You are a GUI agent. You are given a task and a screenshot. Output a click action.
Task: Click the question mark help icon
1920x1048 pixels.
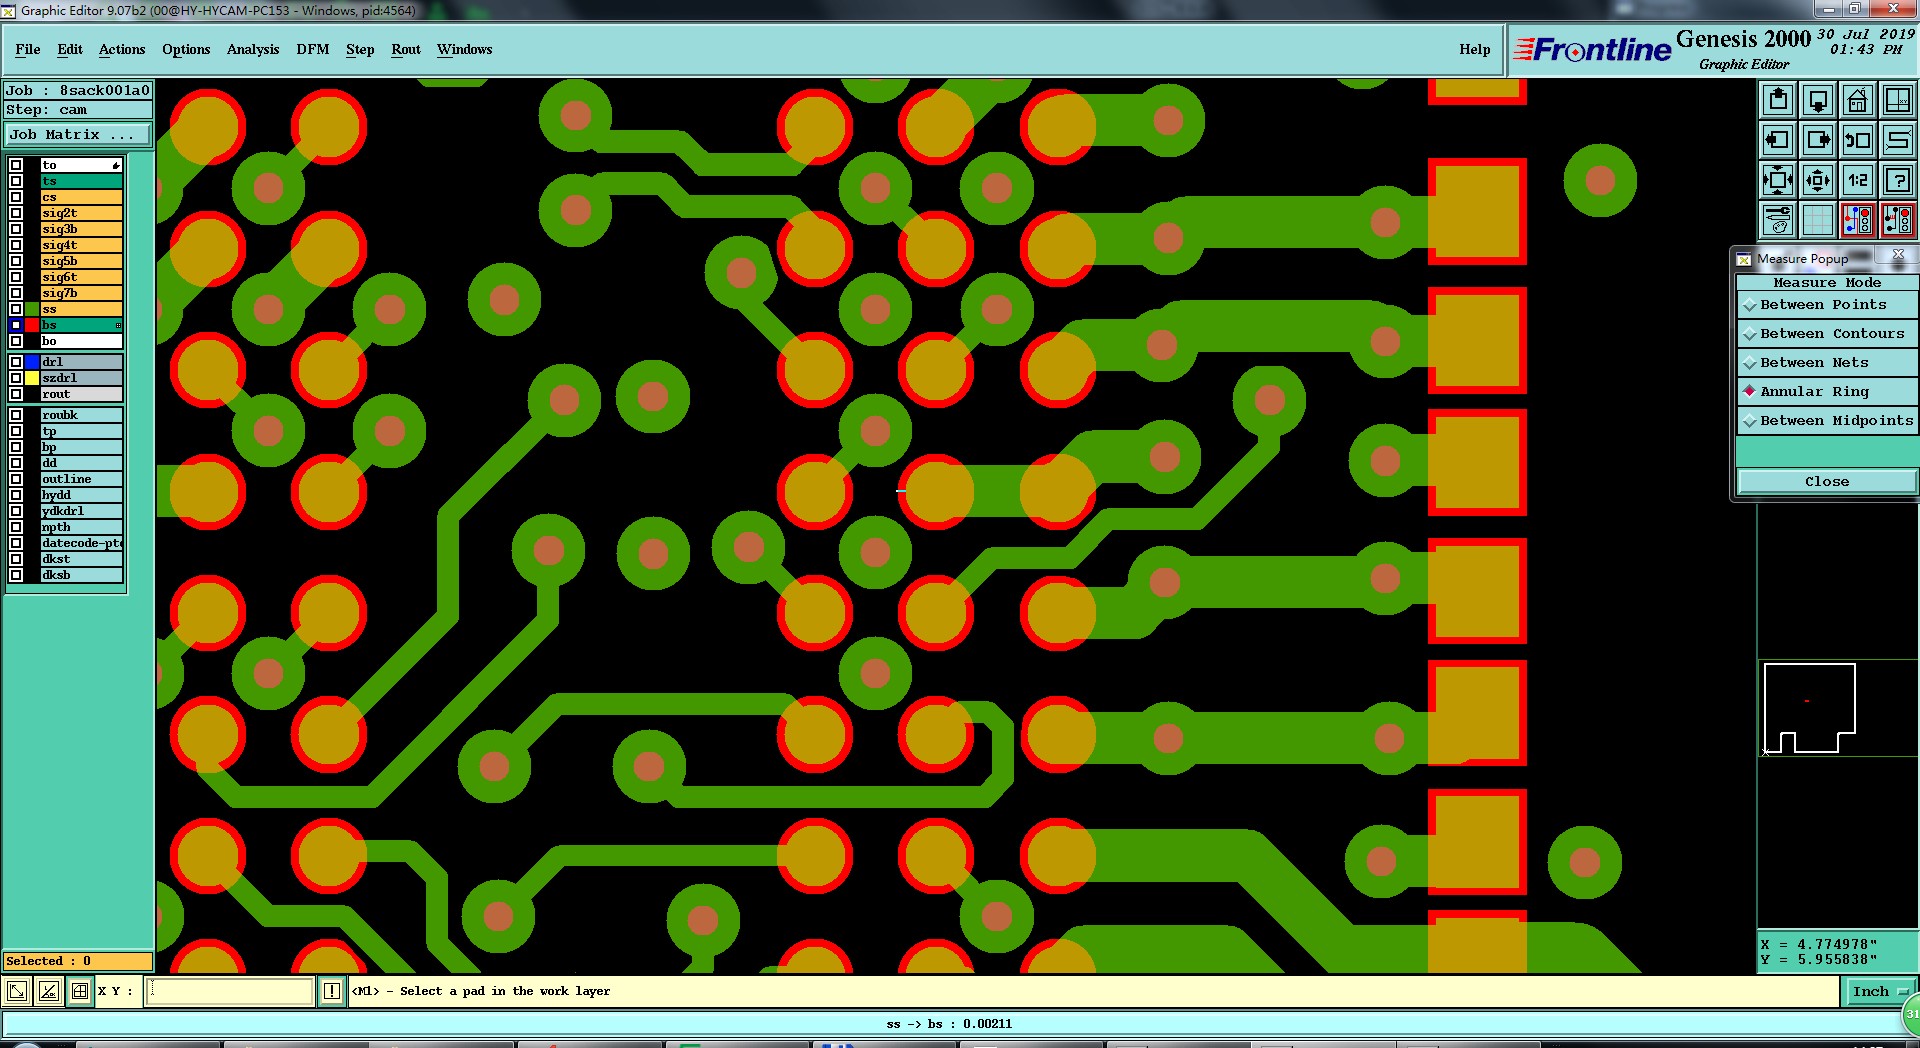click(x=1897, y=180)
